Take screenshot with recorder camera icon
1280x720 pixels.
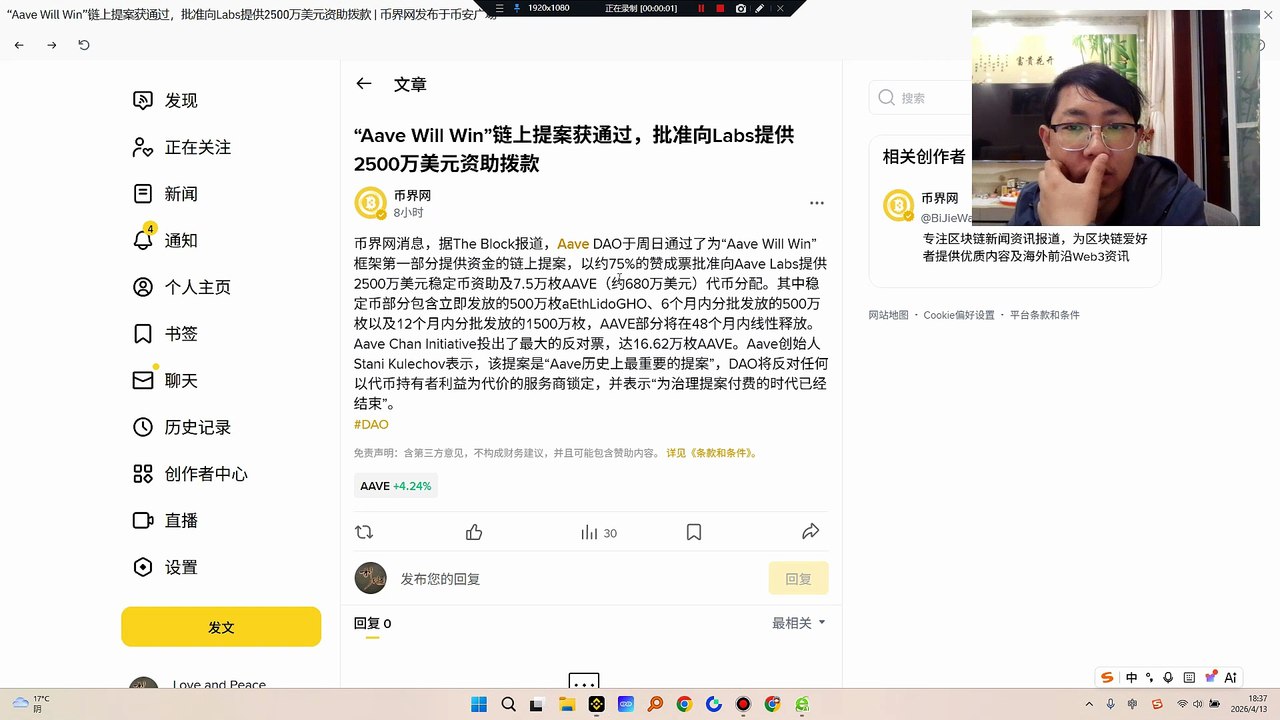coord(740,8)
